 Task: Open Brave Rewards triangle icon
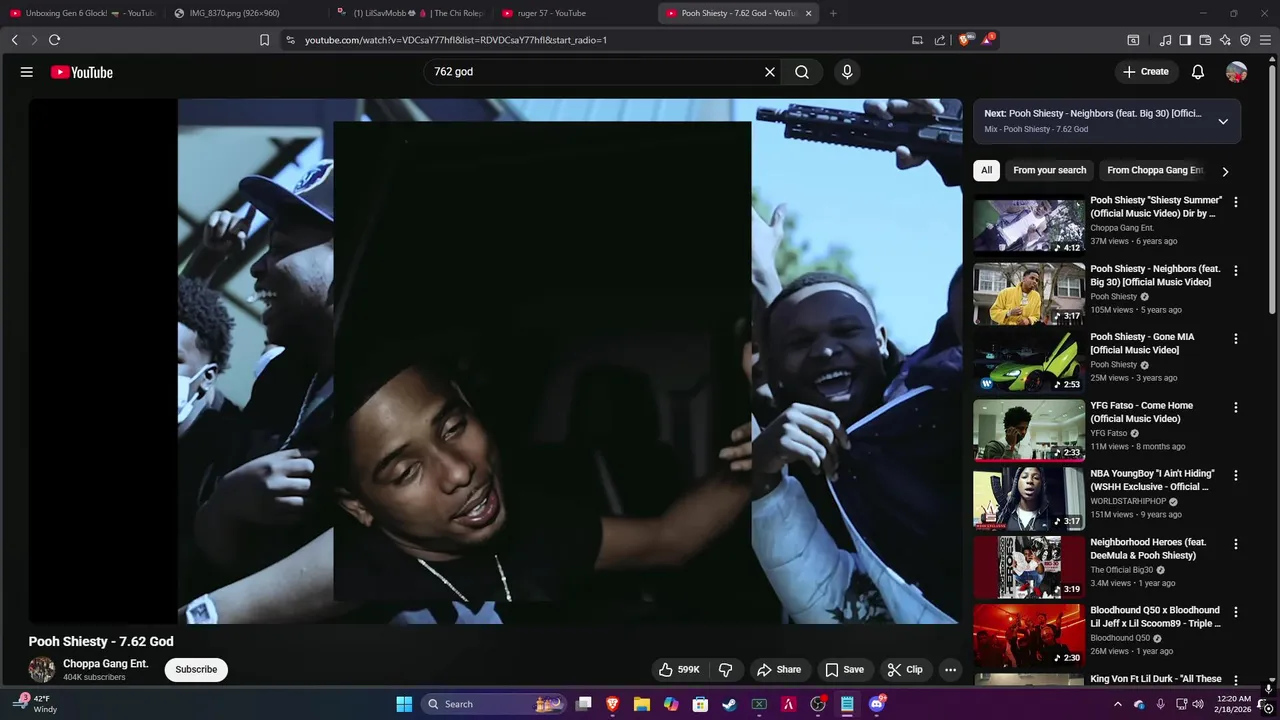click(988, 40)
